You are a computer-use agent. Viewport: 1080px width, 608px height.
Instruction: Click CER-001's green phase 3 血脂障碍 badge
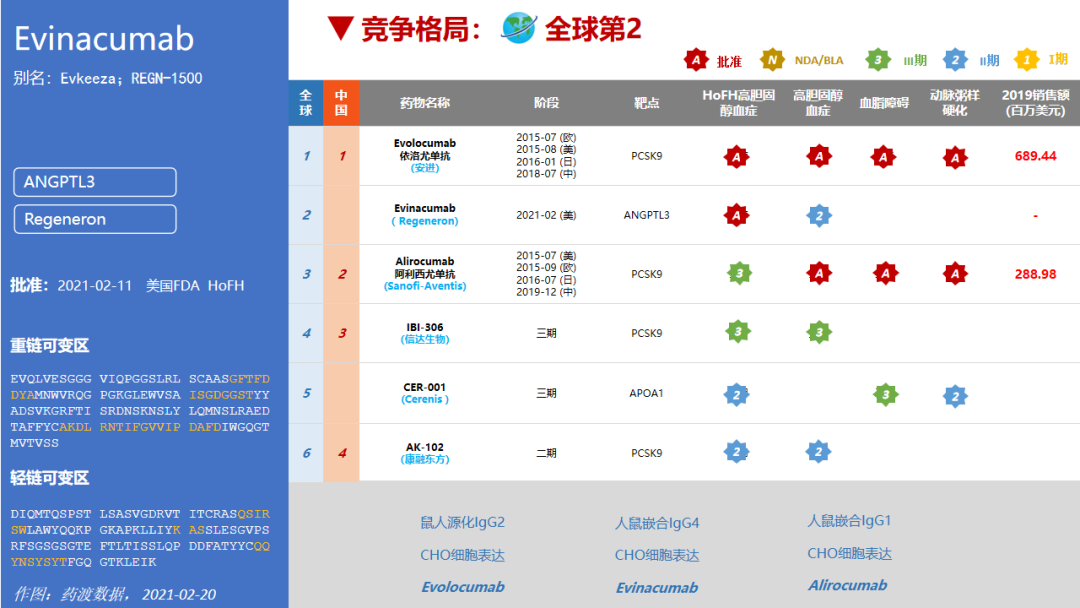click(886, 395)
